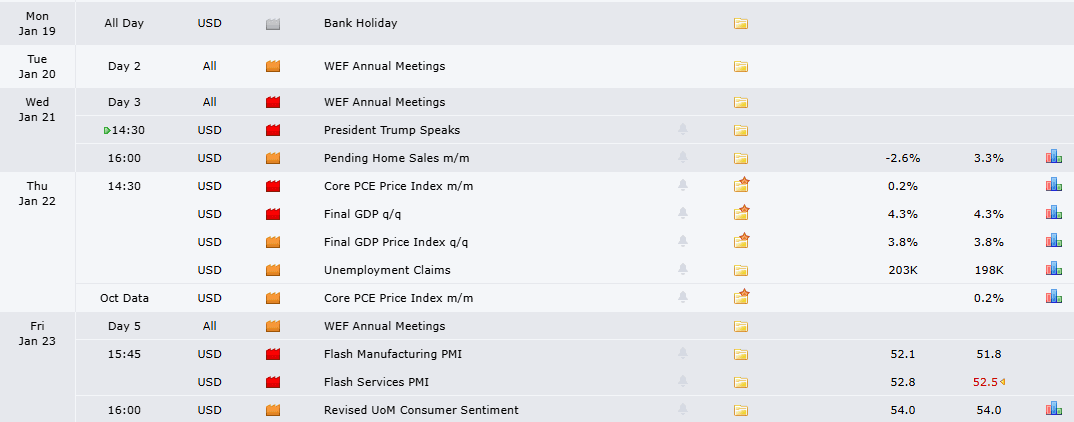1074x422 pixels.
Task: Expand Final GDP Price Index details folder
Action: tap(742, 241)
